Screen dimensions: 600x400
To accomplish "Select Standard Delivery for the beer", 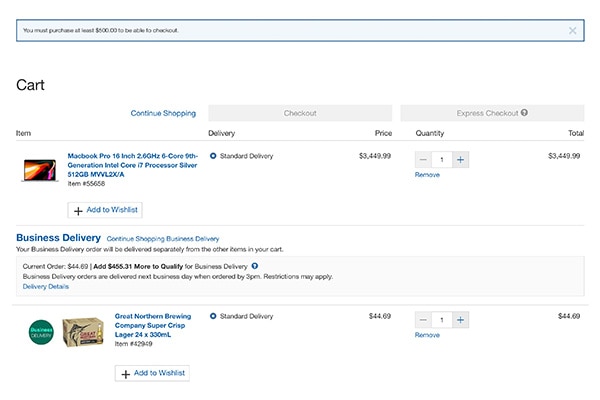I will [213, 316].
